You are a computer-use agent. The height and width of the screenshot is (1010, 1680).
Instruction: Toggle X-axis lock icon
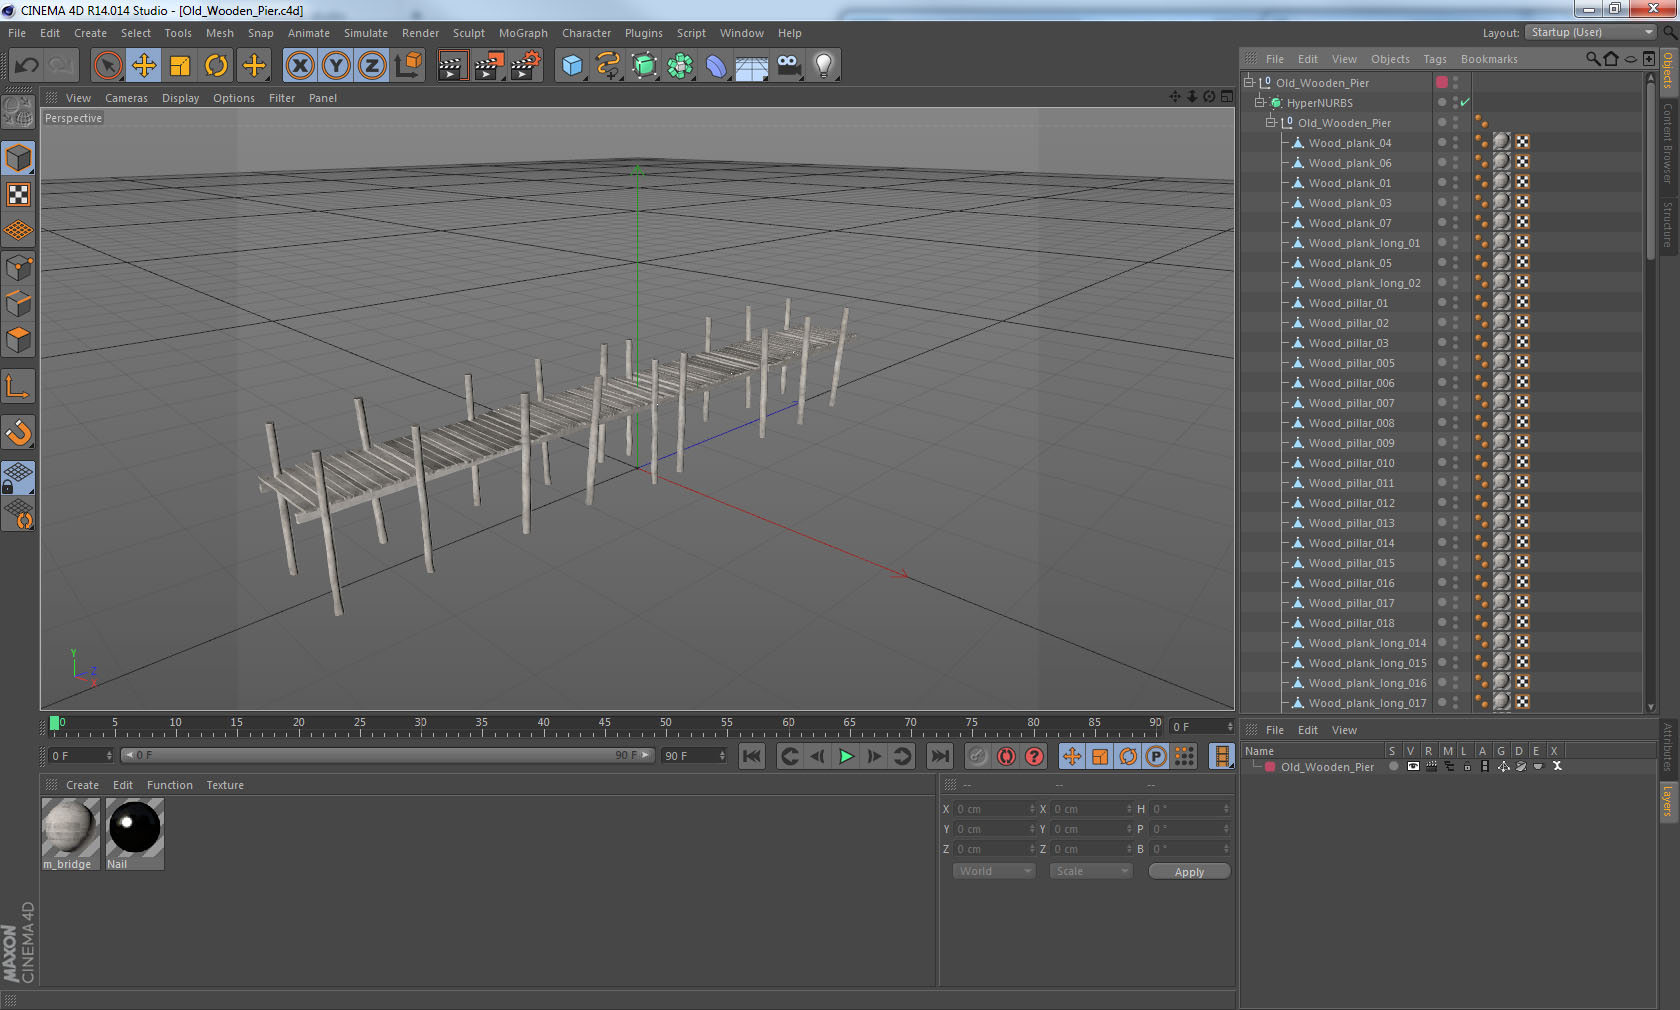click(x=299, y=66)
